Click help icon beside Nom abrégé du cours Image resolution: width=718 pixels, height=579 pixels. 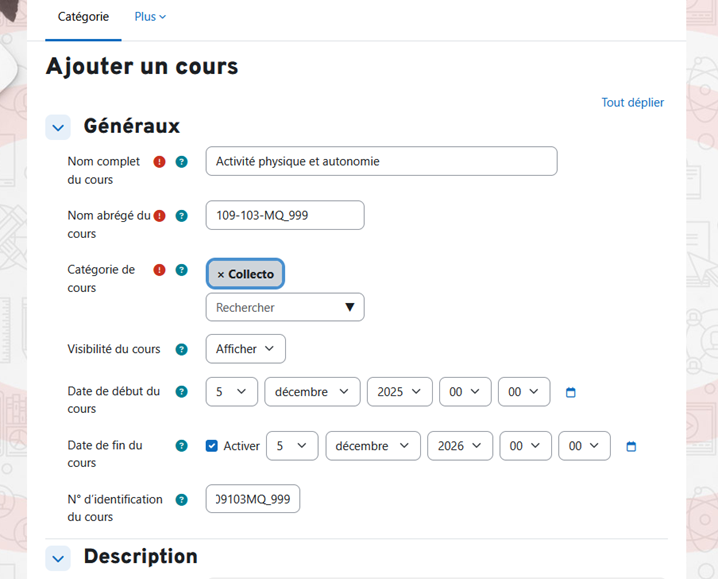coord(181,216)
